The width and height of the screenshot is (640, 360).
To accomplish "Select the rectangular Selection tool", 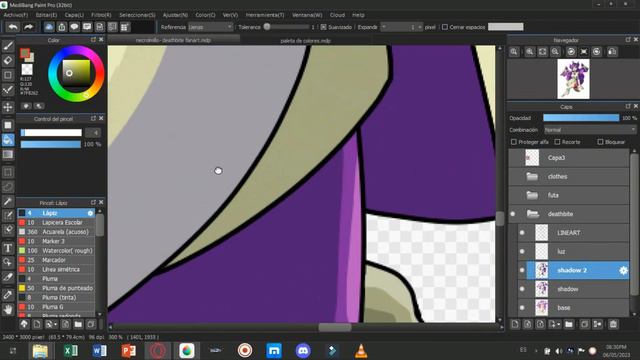I will click(x=8, y=172).
